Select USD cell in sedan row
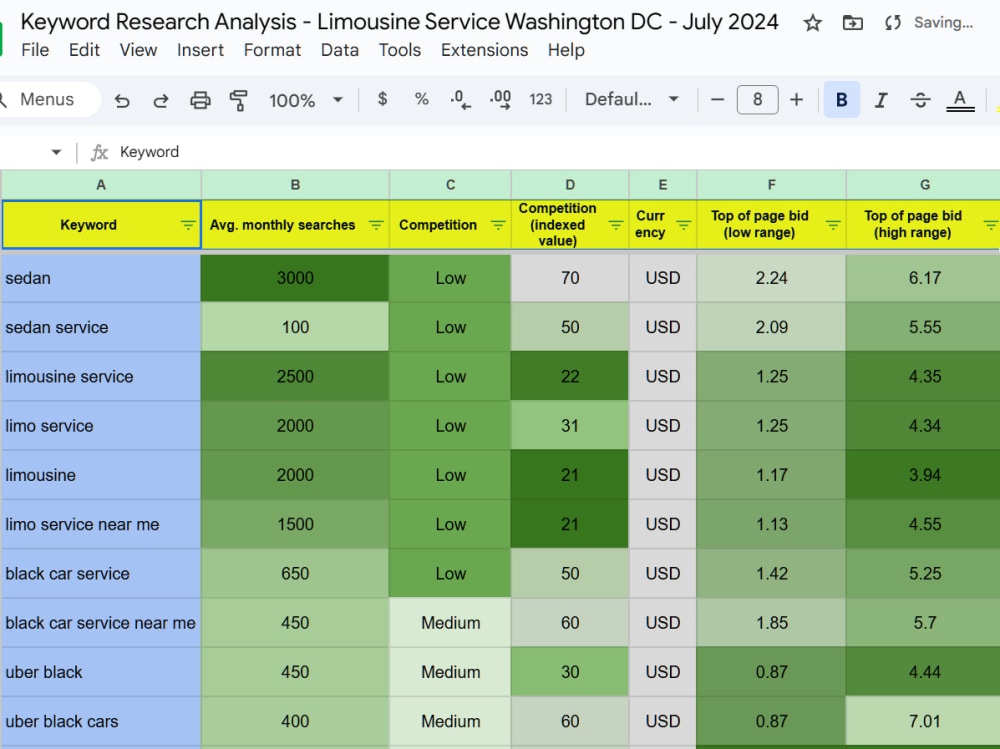This screenshot has width=1000, height=749. click(x=663, y=278)
